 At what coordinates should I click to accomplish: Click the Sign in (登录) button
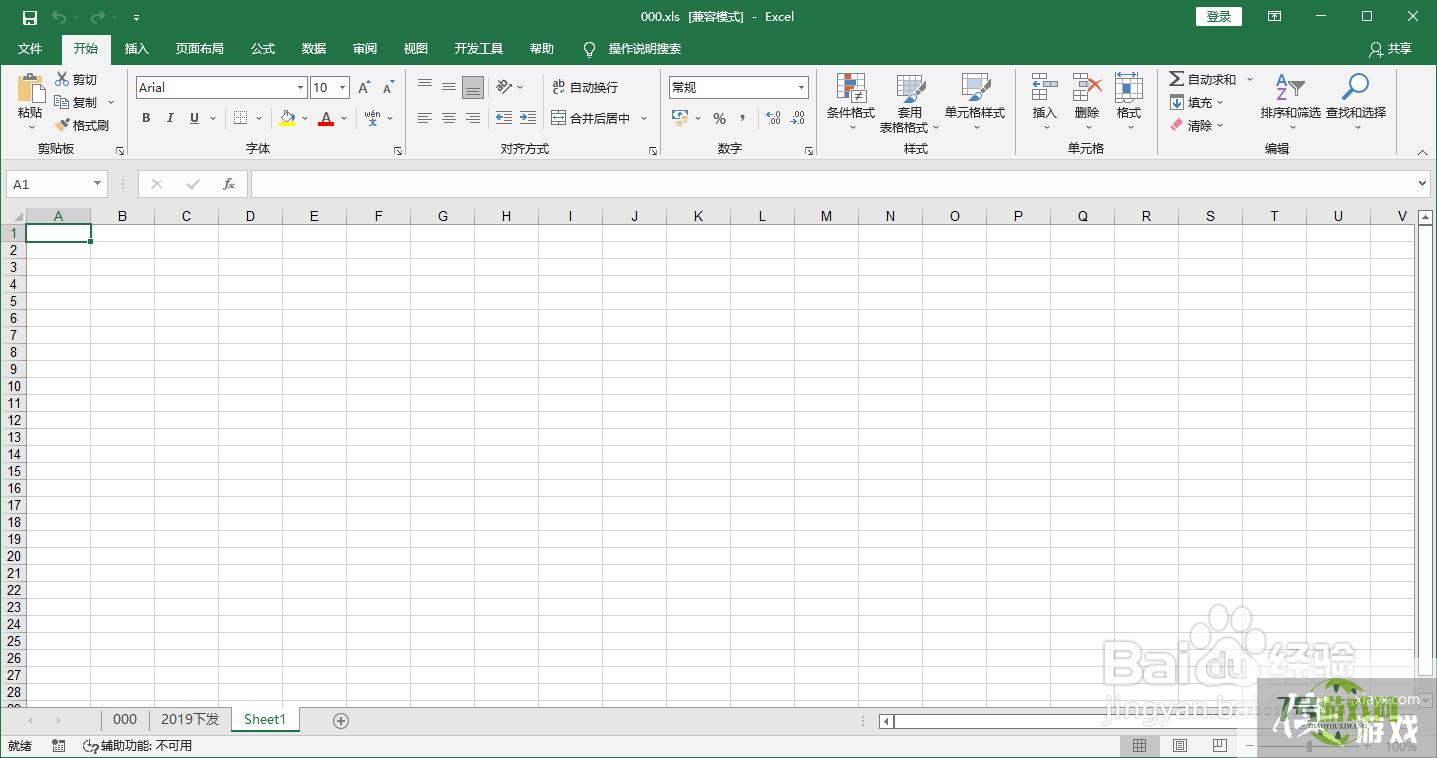[x=1219, y=17]
